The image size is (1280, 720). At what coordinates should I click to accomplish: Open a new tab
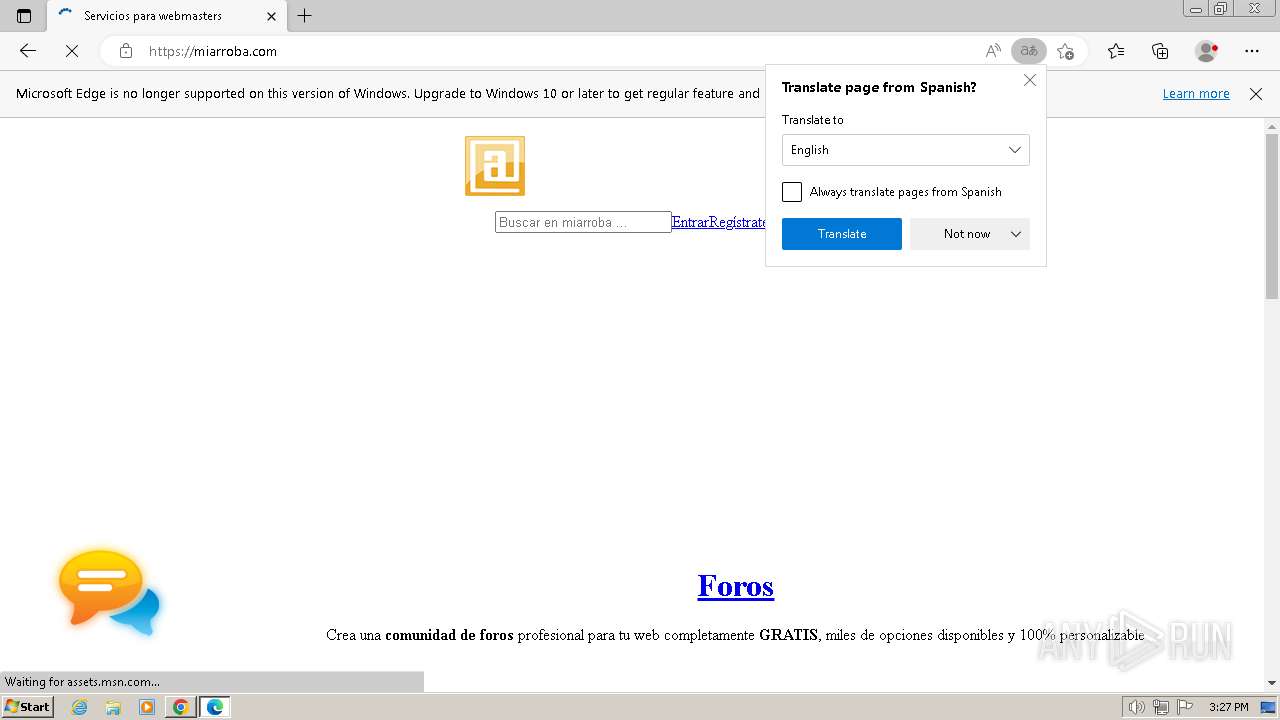(305, 16)
